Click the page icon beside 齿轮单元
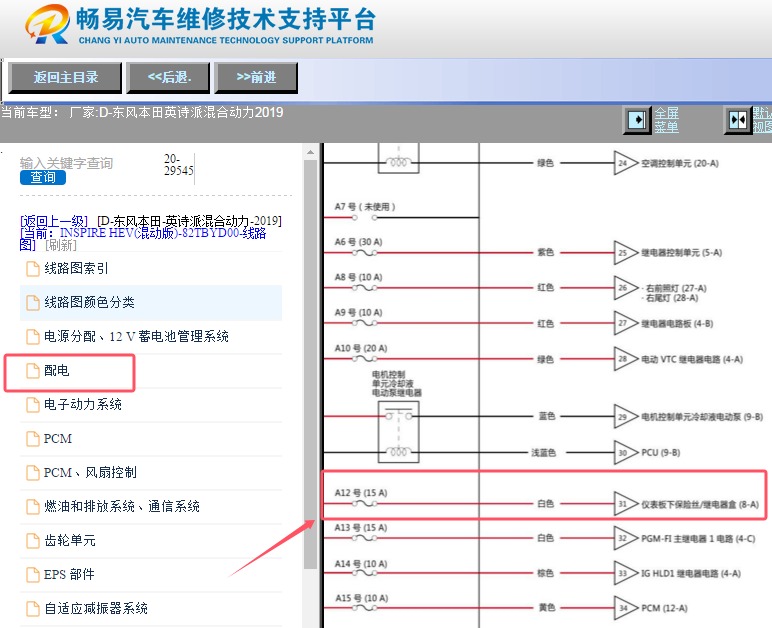 click(32, 540)
